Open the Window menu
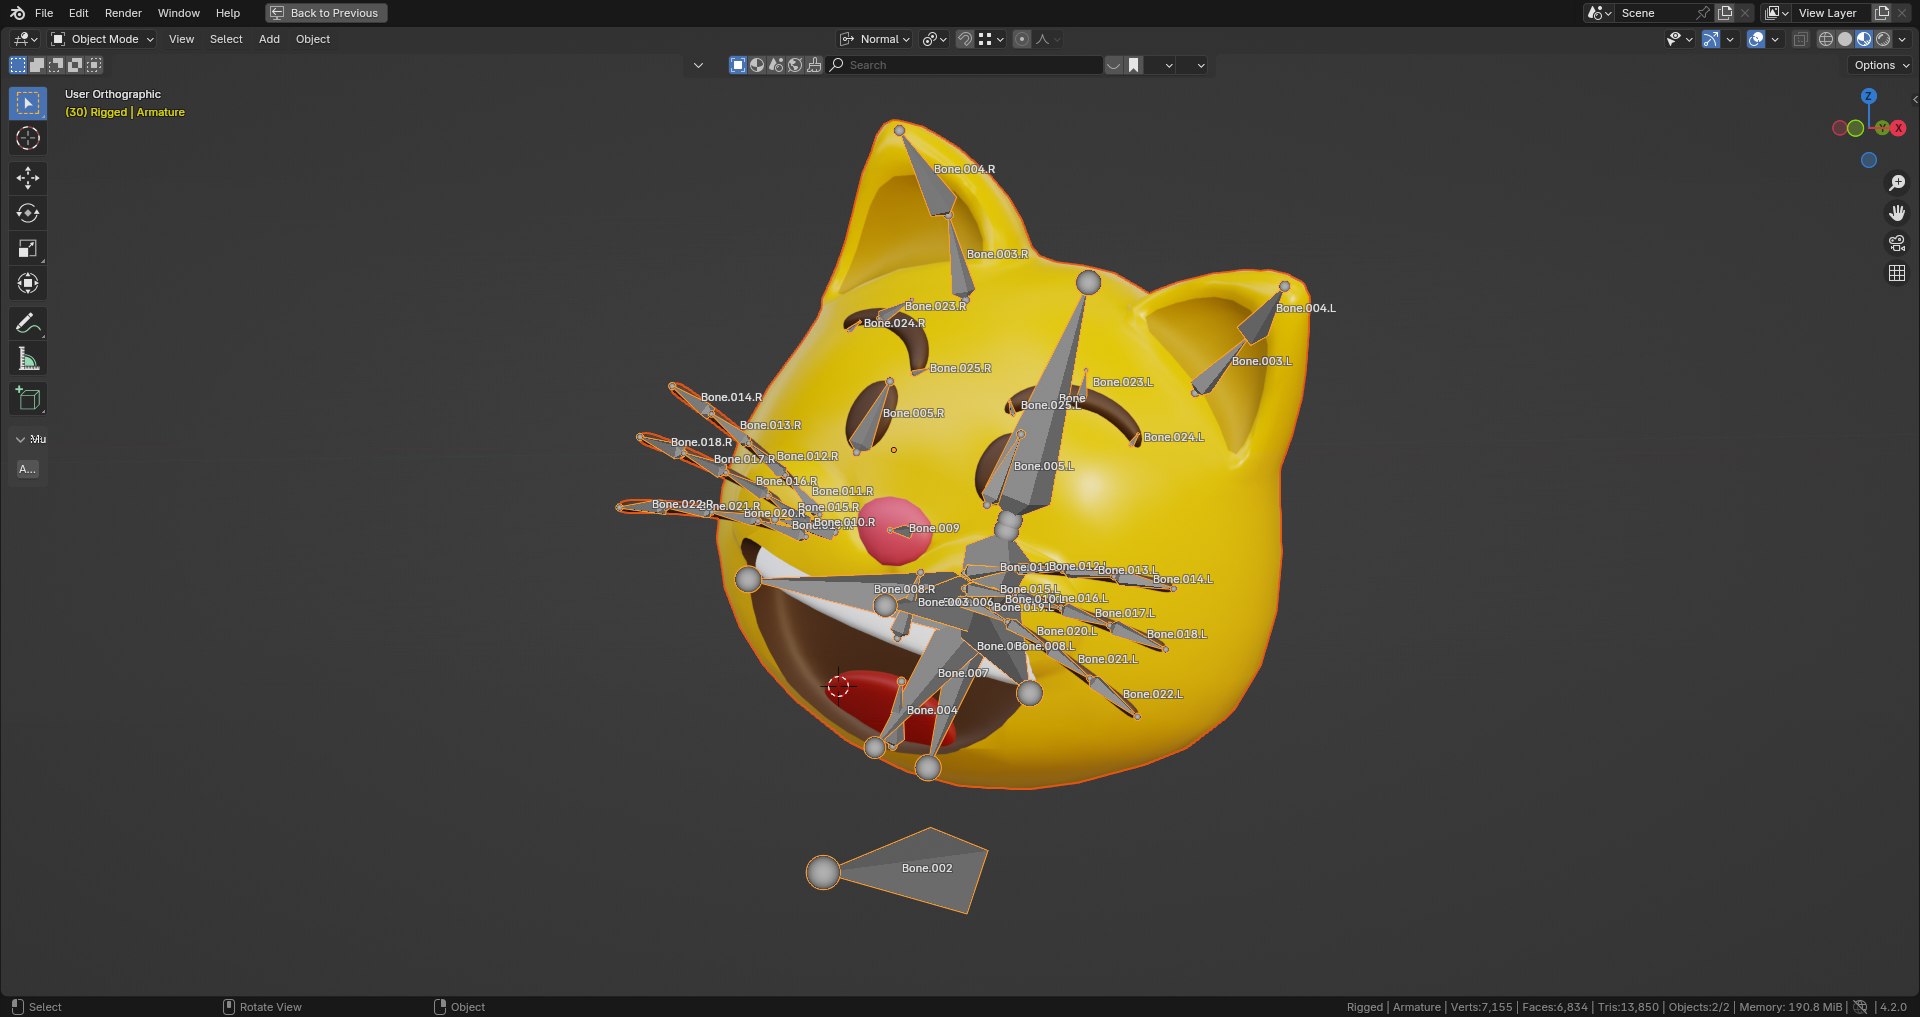1920x1017 pixels. click(x=179, y=13)
